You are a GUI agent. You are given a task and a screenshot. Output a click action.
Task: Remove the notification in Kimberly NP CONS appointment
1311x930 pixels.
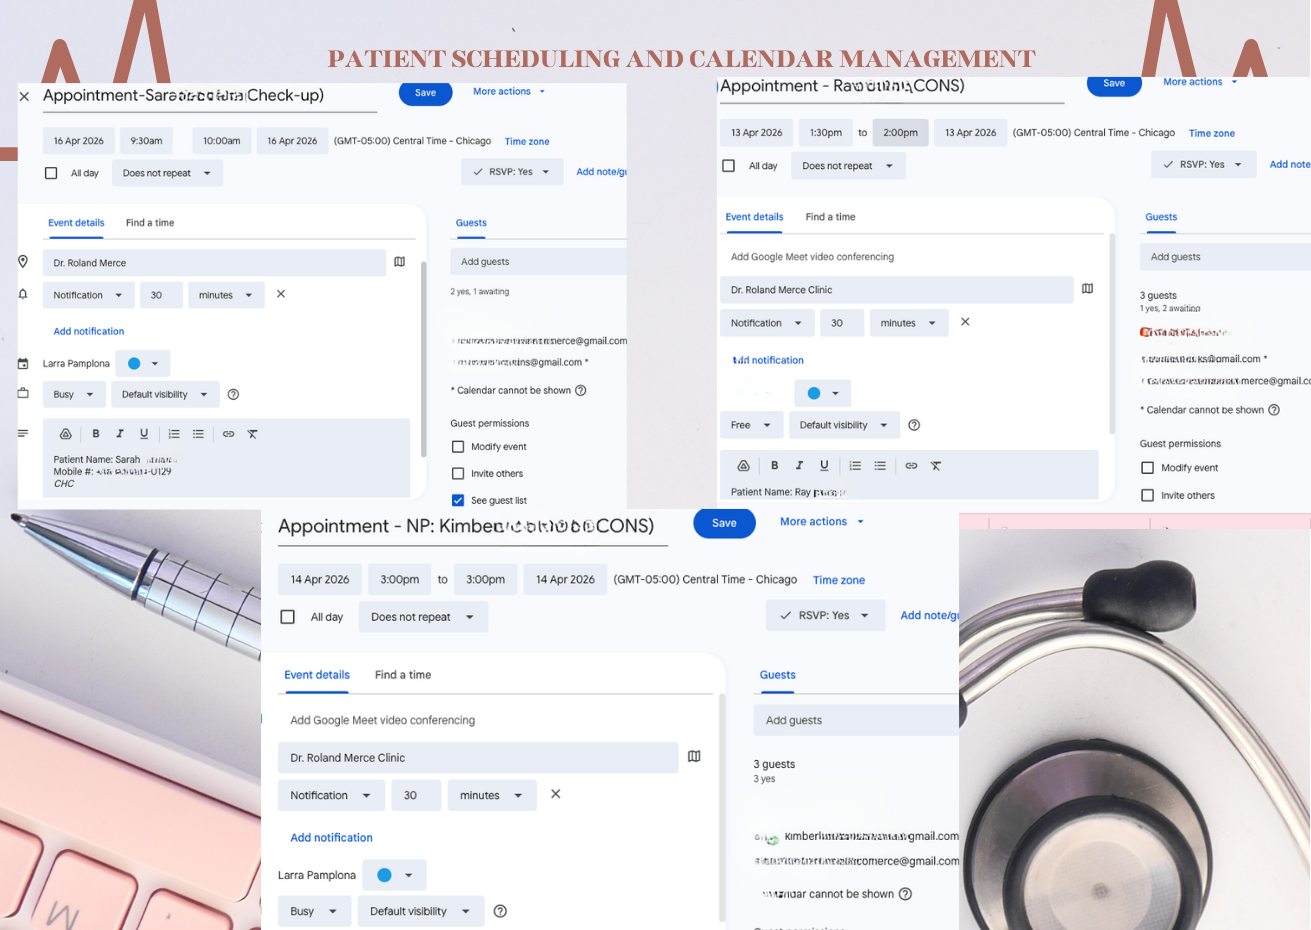pos(556,794)
